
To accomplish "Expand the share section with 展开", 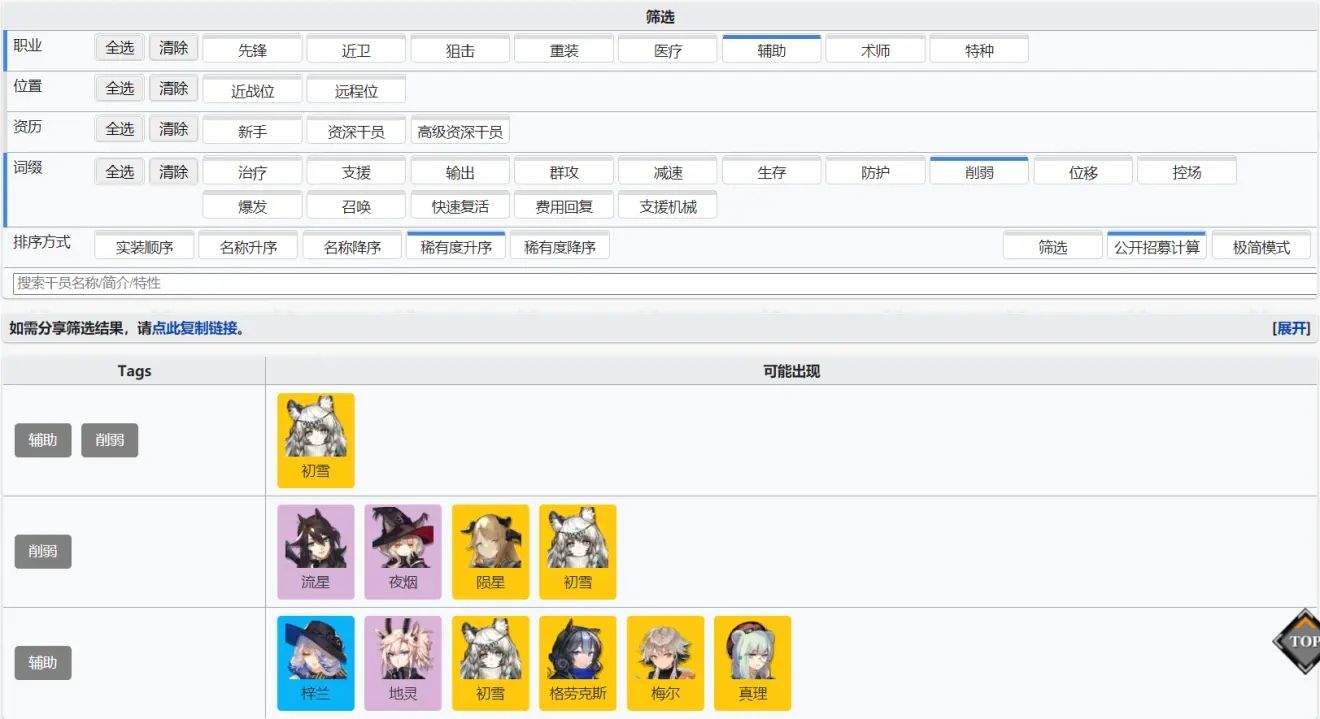I will coord(1293,328).
